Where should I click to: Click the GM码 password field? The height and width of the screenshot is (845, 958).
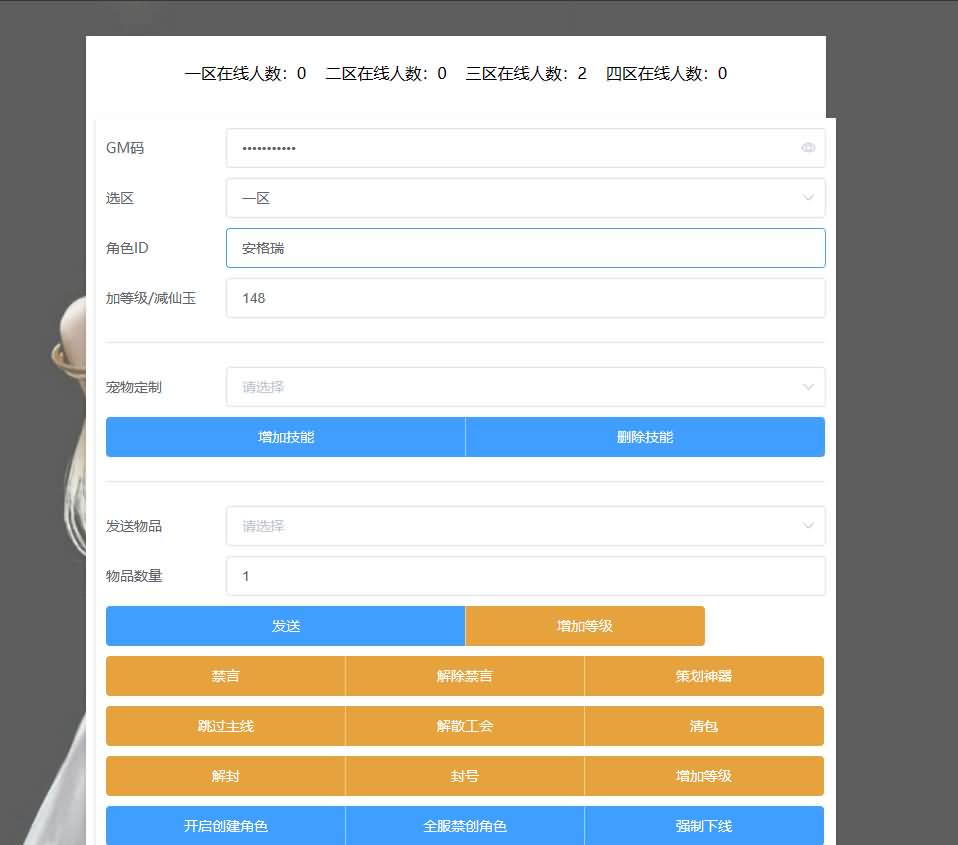point(510,148)
